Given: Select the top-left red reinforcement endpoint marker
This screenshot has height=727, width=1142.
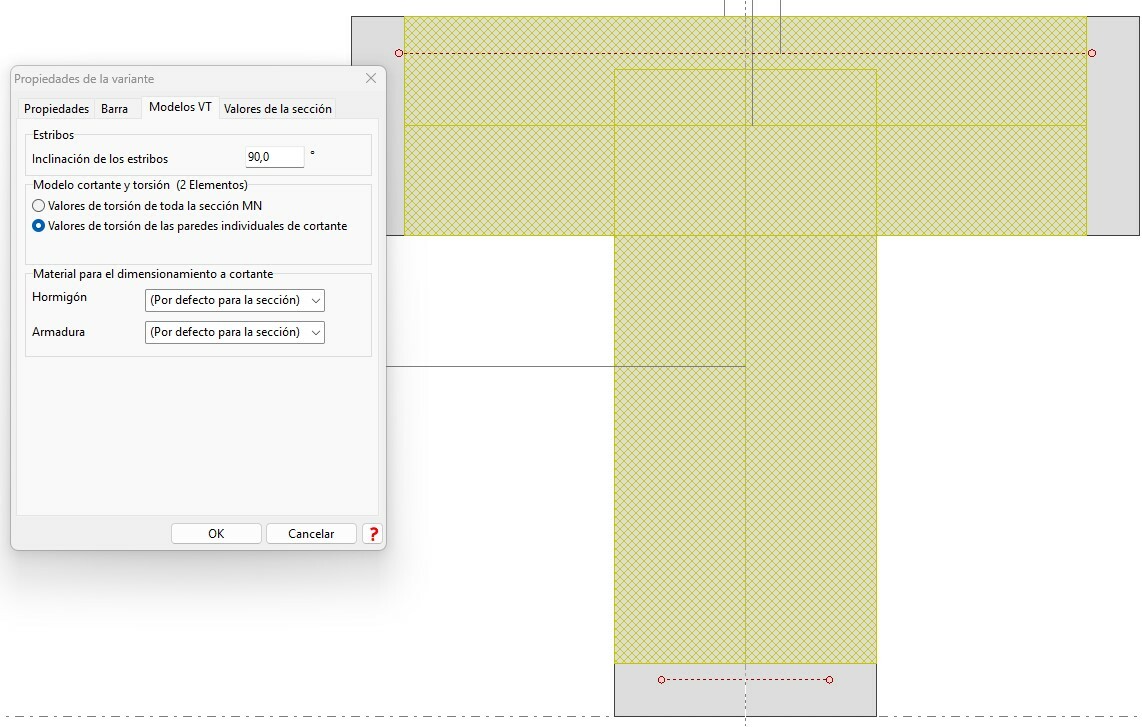Looking at the screenshot, I should pos(399,53).
